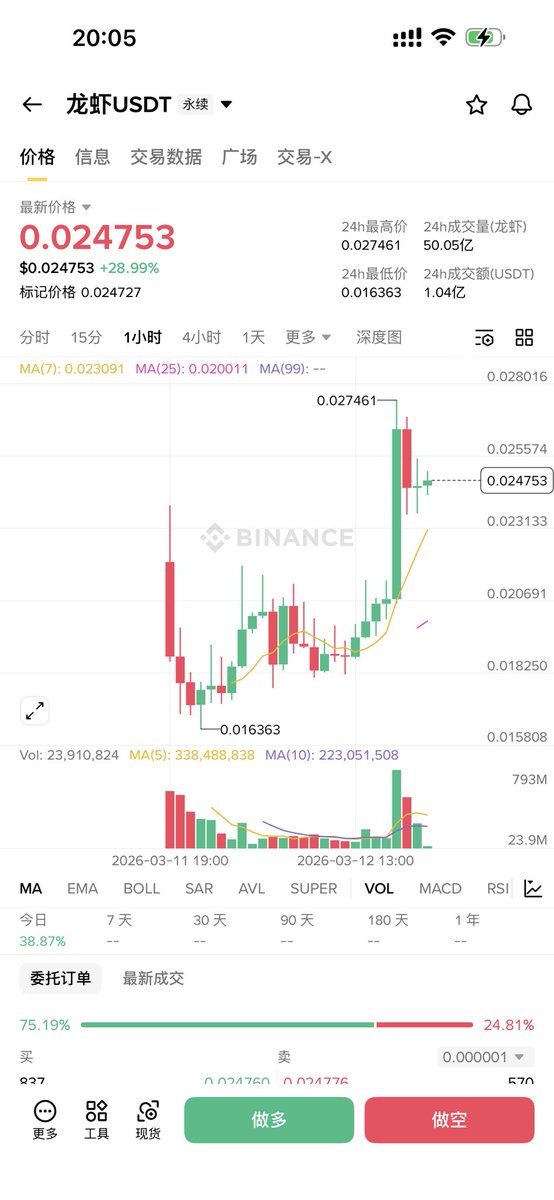Tap the back arrow icon
This screenshot has width=554, height=1200.
click(32, 105)
